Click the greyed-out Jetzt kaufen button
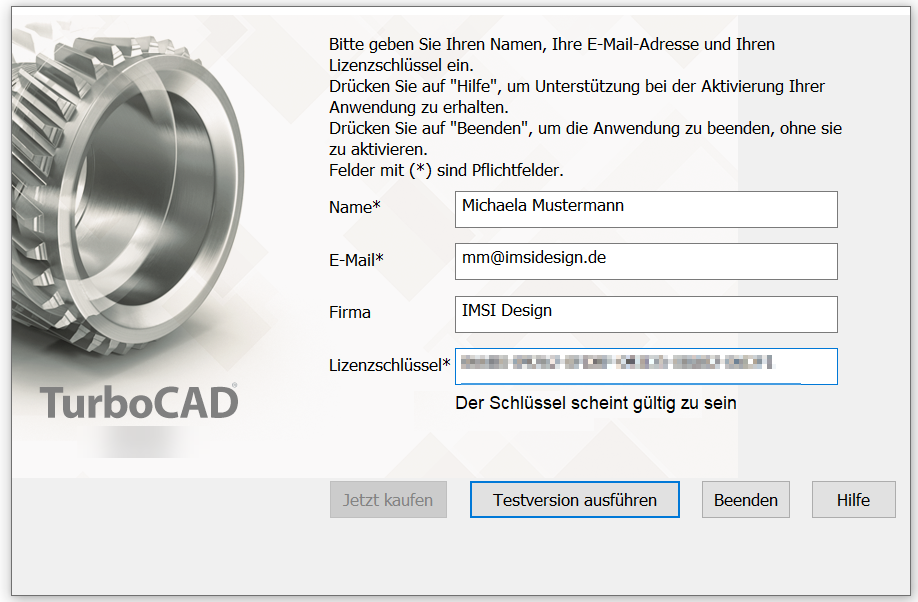The image size is (918, 602). pyautogui.click(x=388, y=500)
